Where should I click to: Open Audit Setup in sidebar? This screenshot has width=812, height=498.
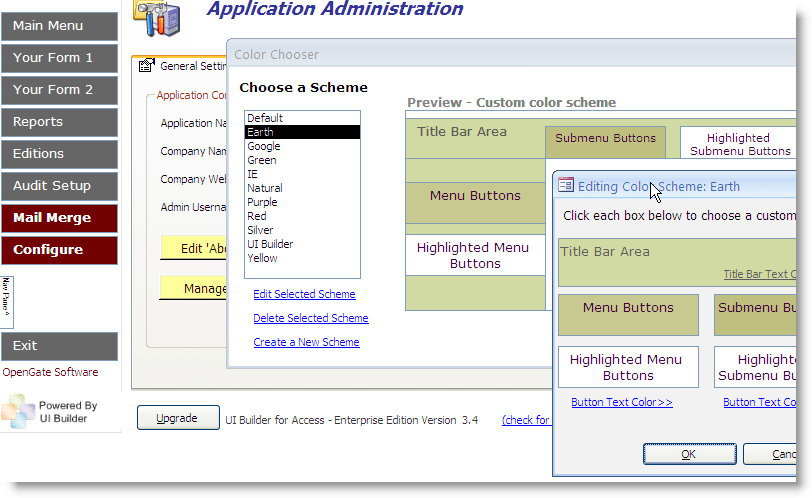(x=59, y=186)
